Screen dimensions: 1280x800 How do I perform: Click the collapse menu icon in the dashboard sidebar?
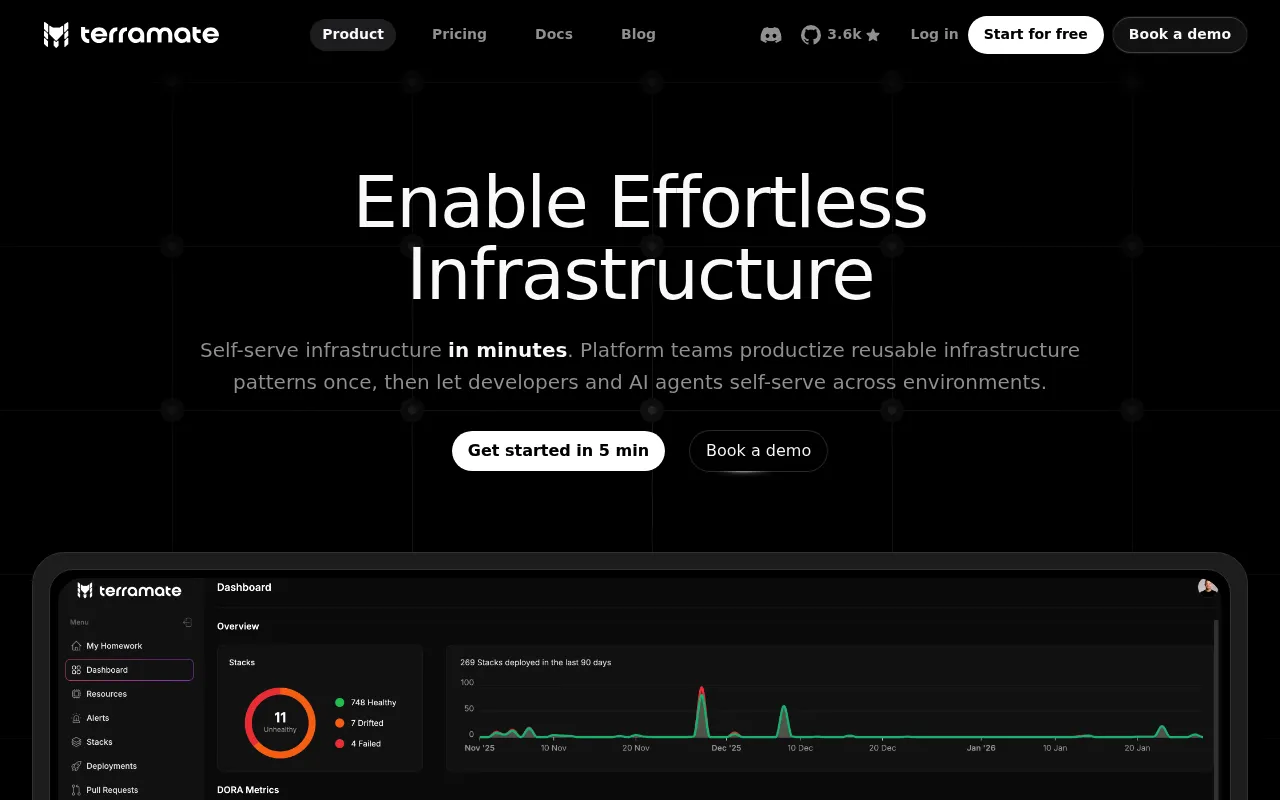(x=187, y=622)
